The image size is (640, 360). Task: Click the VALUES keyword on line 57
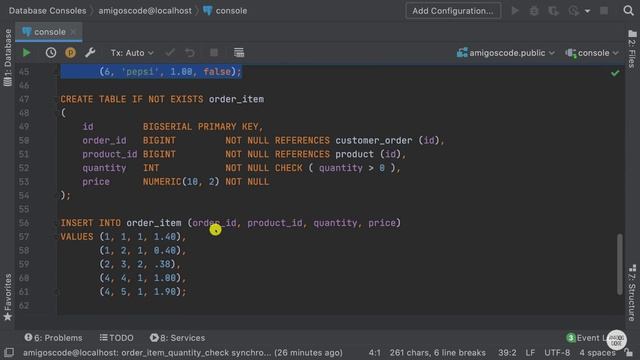(x=77, y=237)
